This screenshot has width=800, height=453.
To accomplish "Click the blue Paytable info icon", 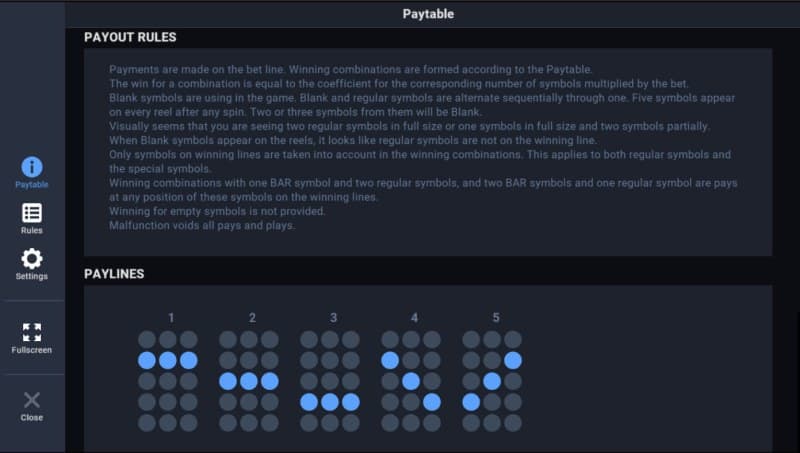I will 32,167.
